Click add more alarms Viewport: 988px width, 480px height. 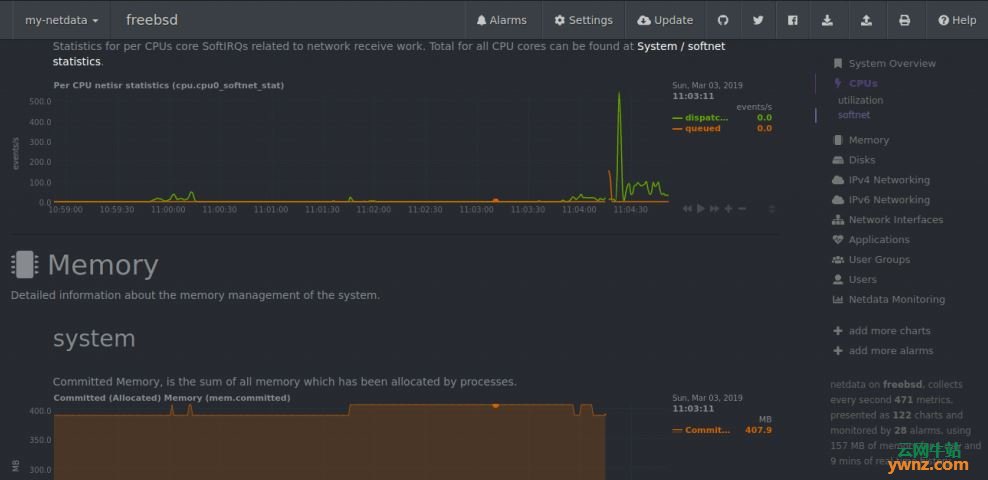(x=890, y=351)
